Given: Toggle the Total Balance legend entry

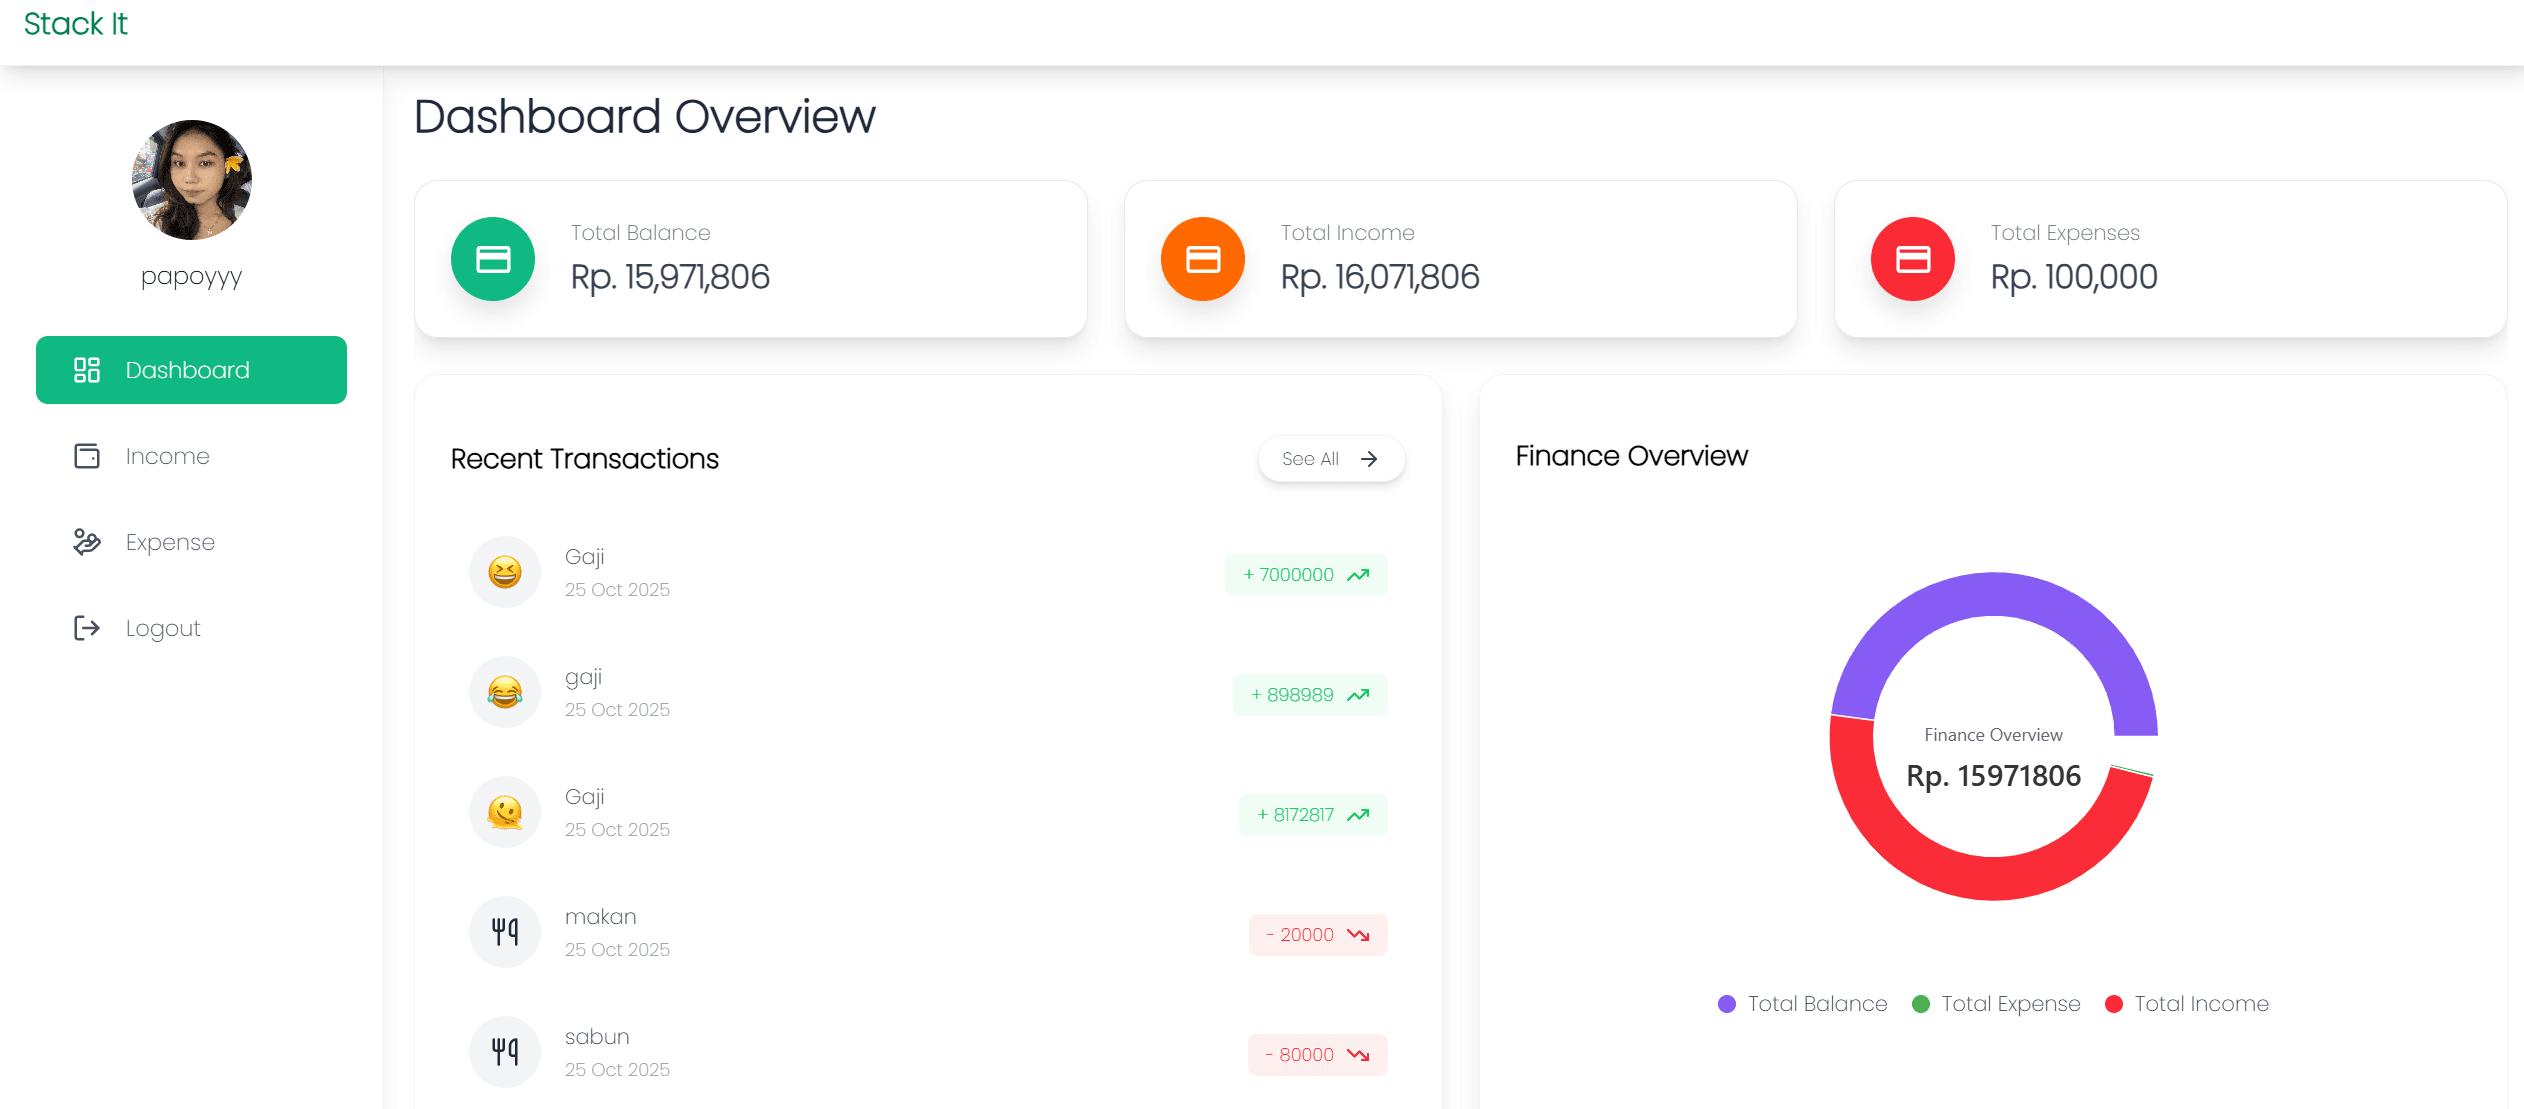Looking at the screenshot, I should tap(1802, 1003).
